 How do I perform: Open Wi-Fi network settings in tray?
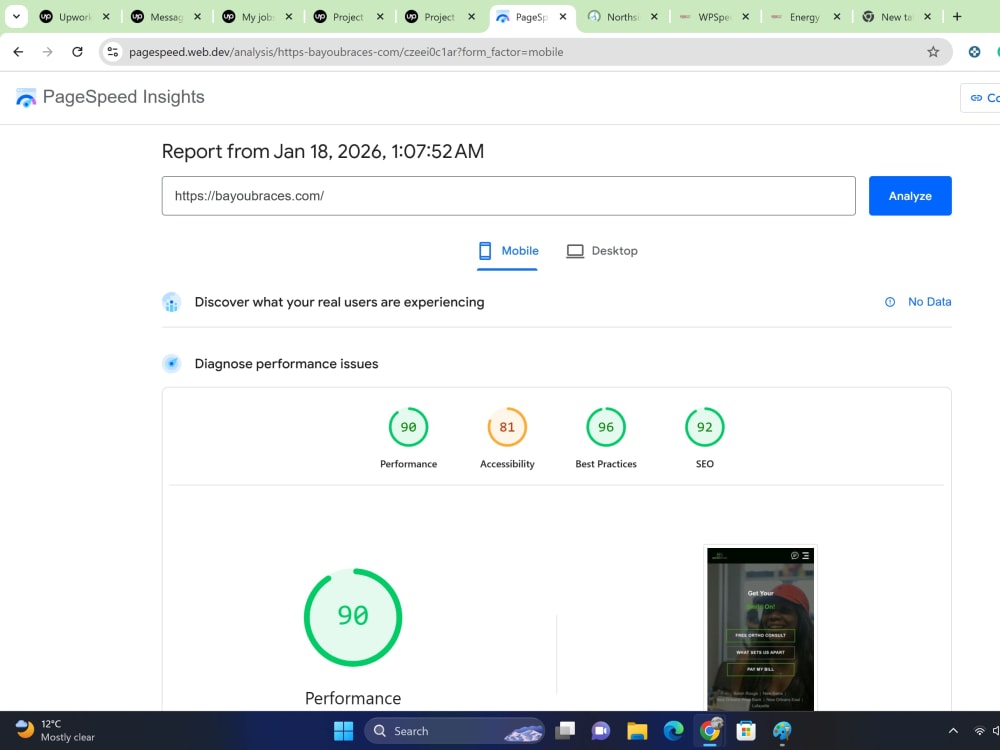980,731
